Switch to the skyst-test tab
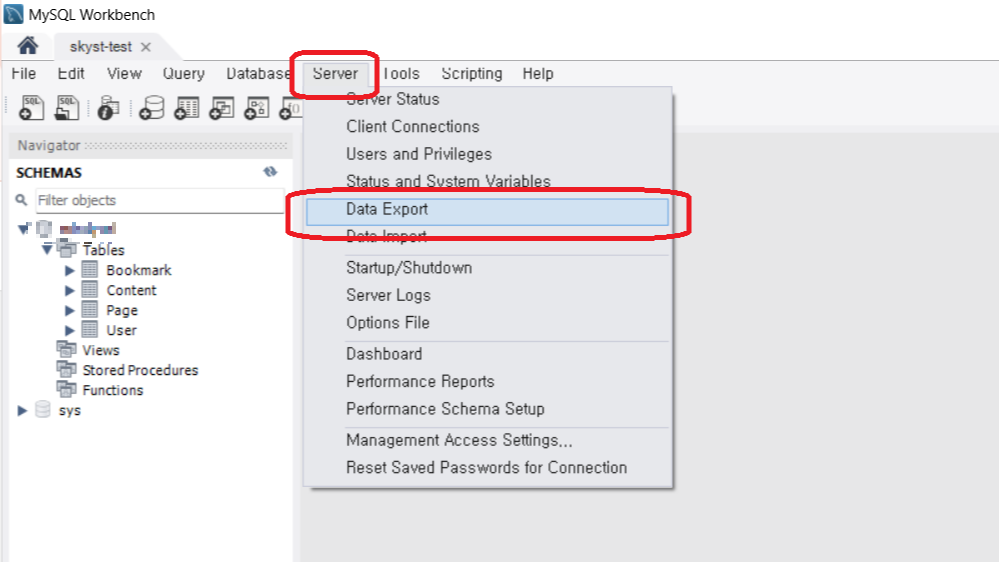 coord(101,47)
